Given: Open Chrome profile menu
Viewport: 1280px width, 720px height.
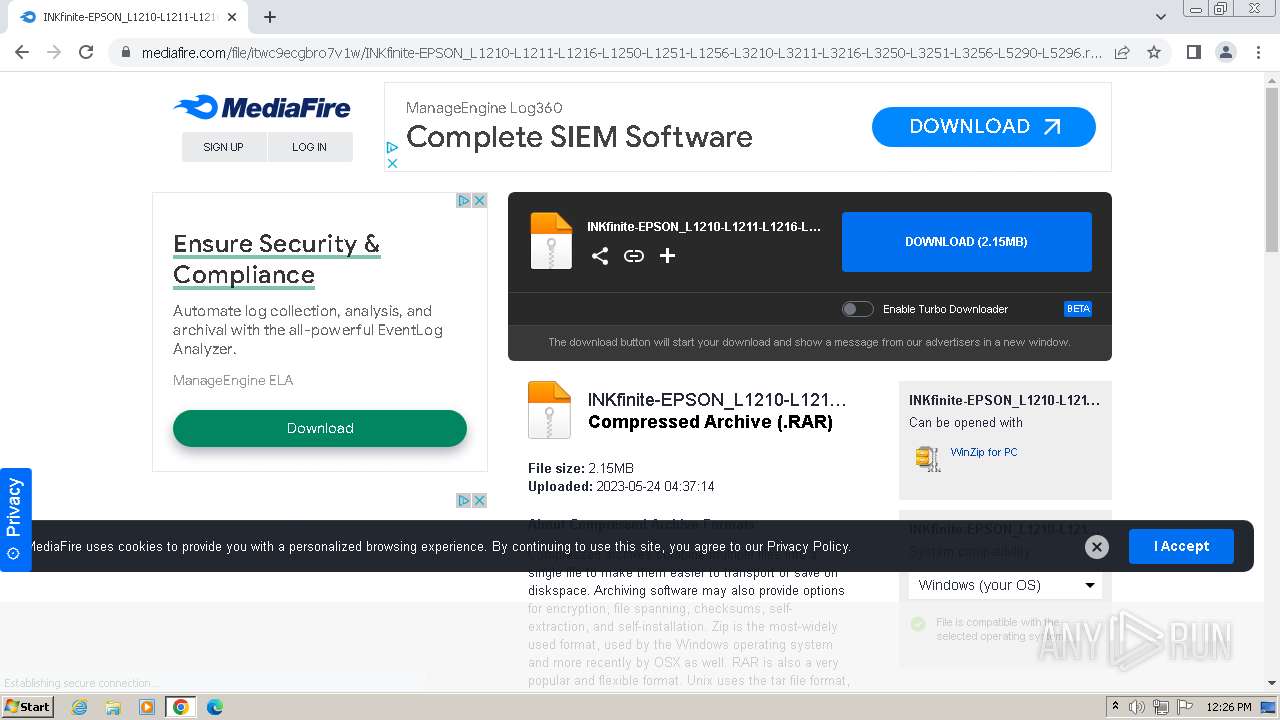Looking at the screenshot, I should (x=1225, y=52).
